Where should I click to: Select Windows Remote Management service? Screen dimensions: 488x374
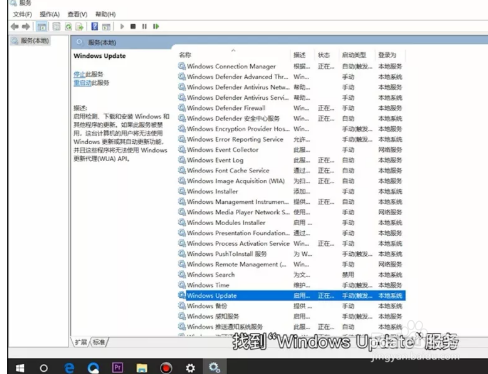[x=291, y=264]
